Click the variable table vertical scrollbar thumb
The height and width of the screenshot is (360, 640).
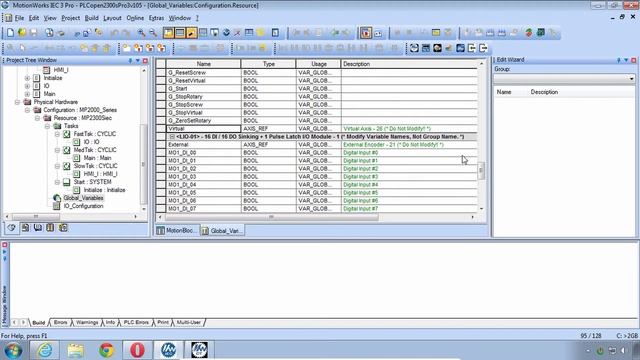tap(481, 171)
